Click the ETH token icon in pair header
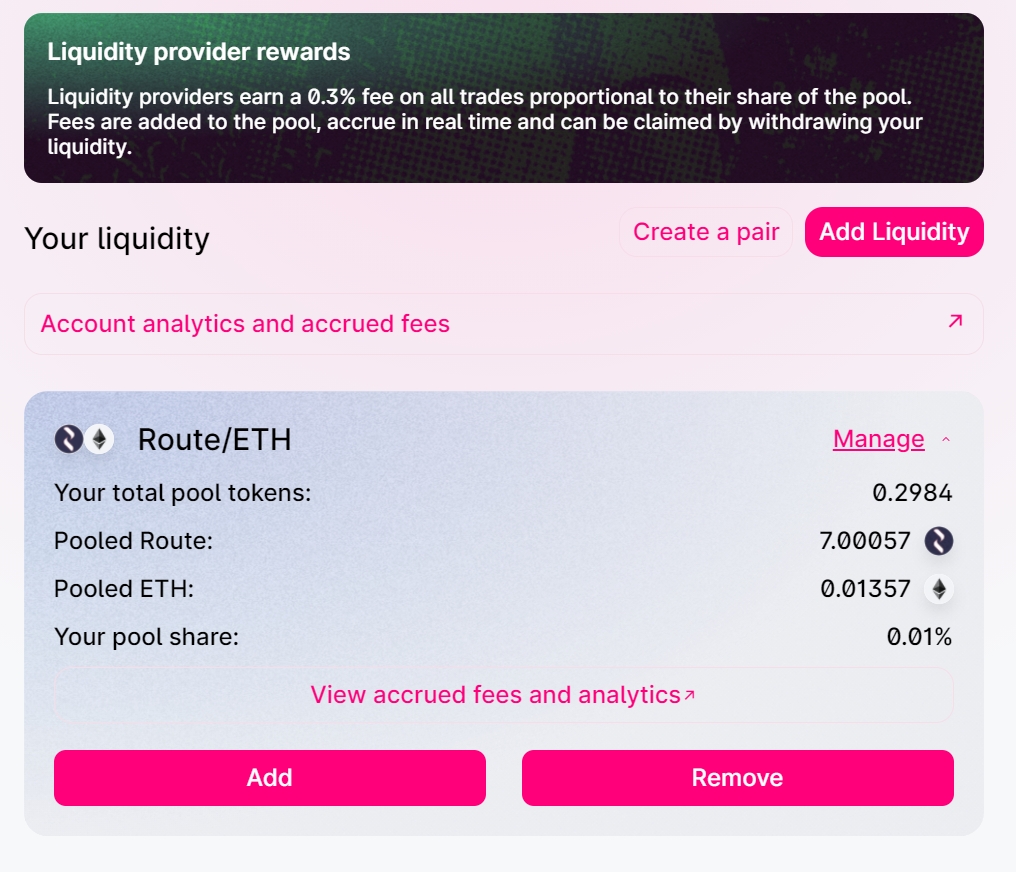Screen dimensions: 1016x872 point(99,439)
